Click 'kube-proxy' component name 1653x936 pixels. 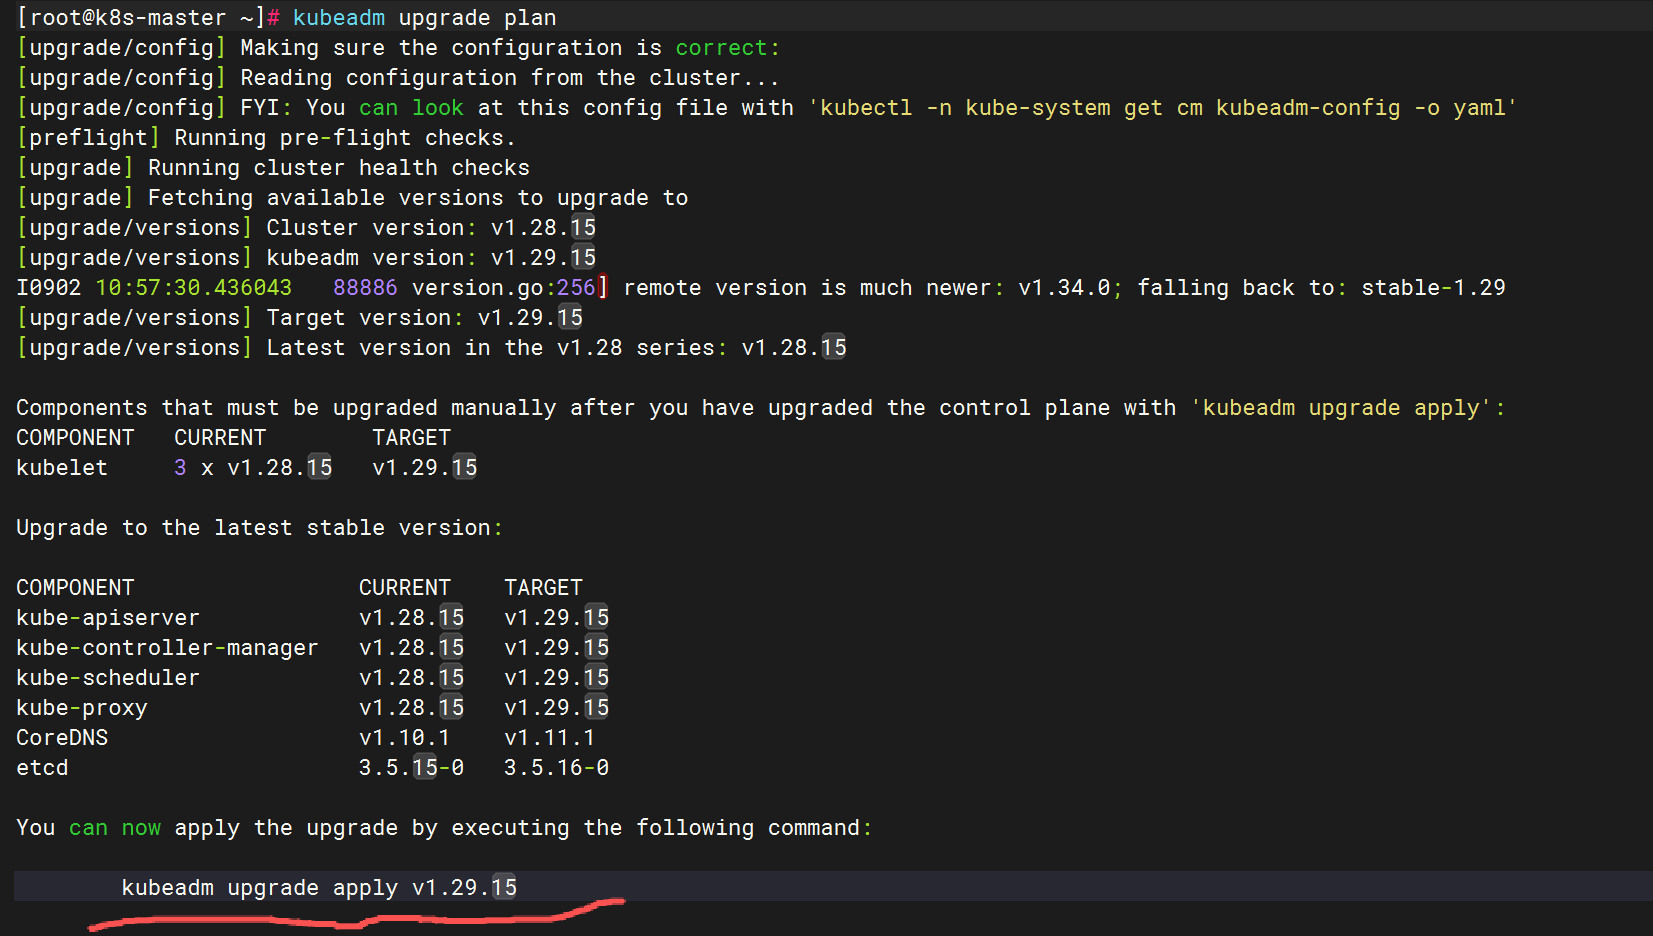82,708
